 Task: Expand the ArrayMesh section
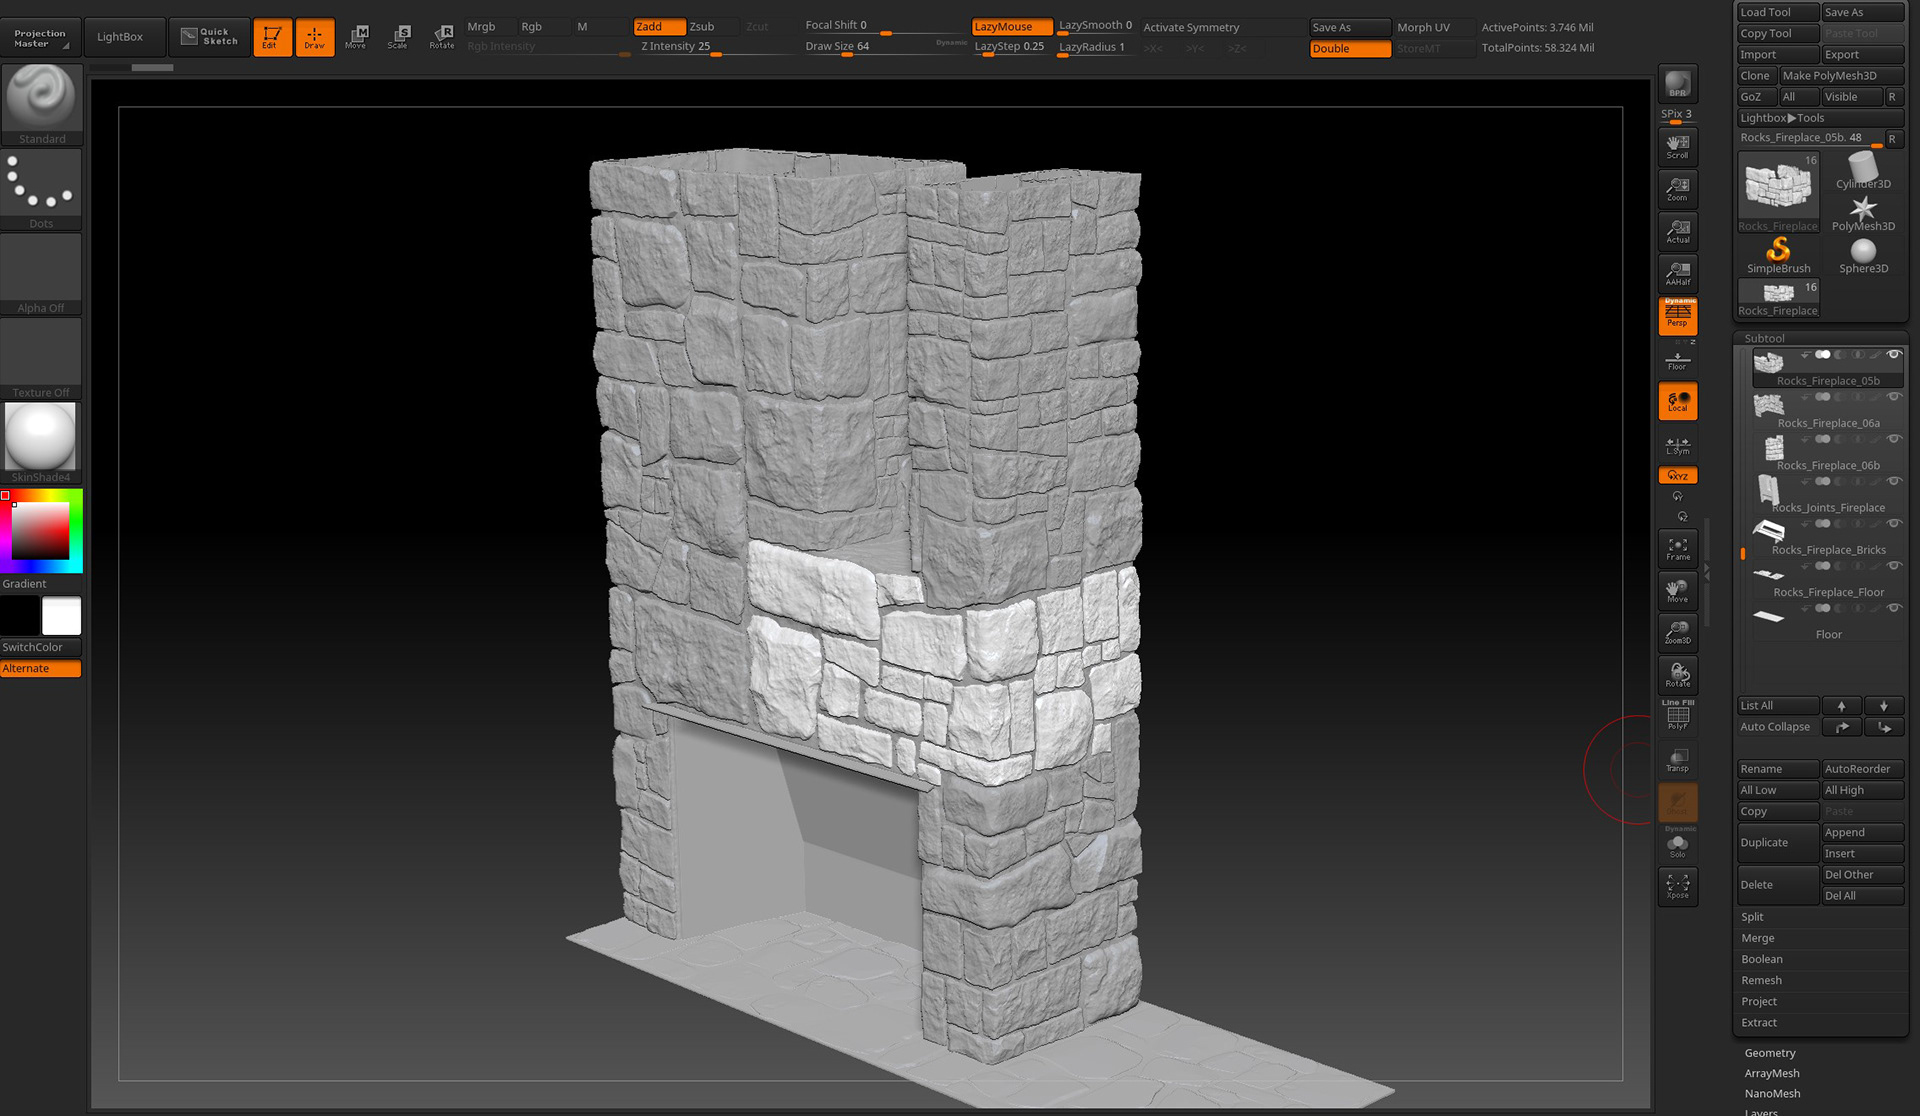[1771, 1073]
